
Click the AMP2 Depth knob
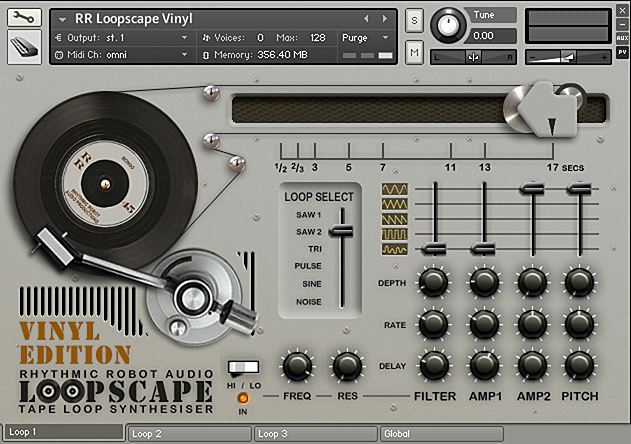coord(532,283)
